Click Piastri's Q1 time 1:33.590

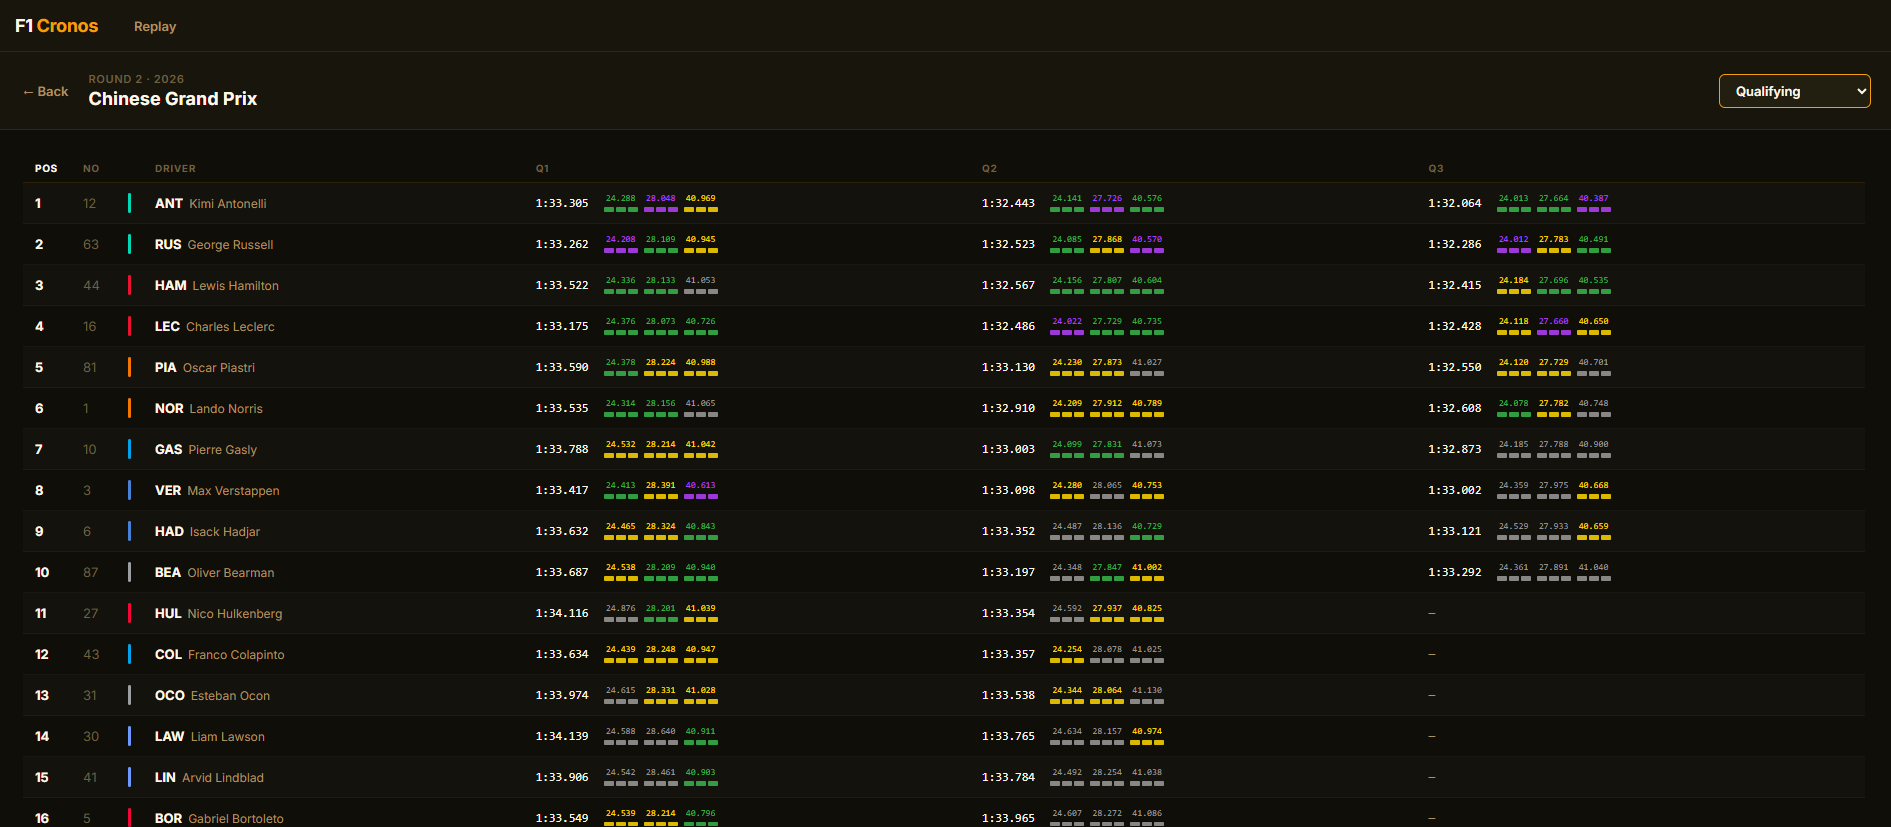point(562,367)
